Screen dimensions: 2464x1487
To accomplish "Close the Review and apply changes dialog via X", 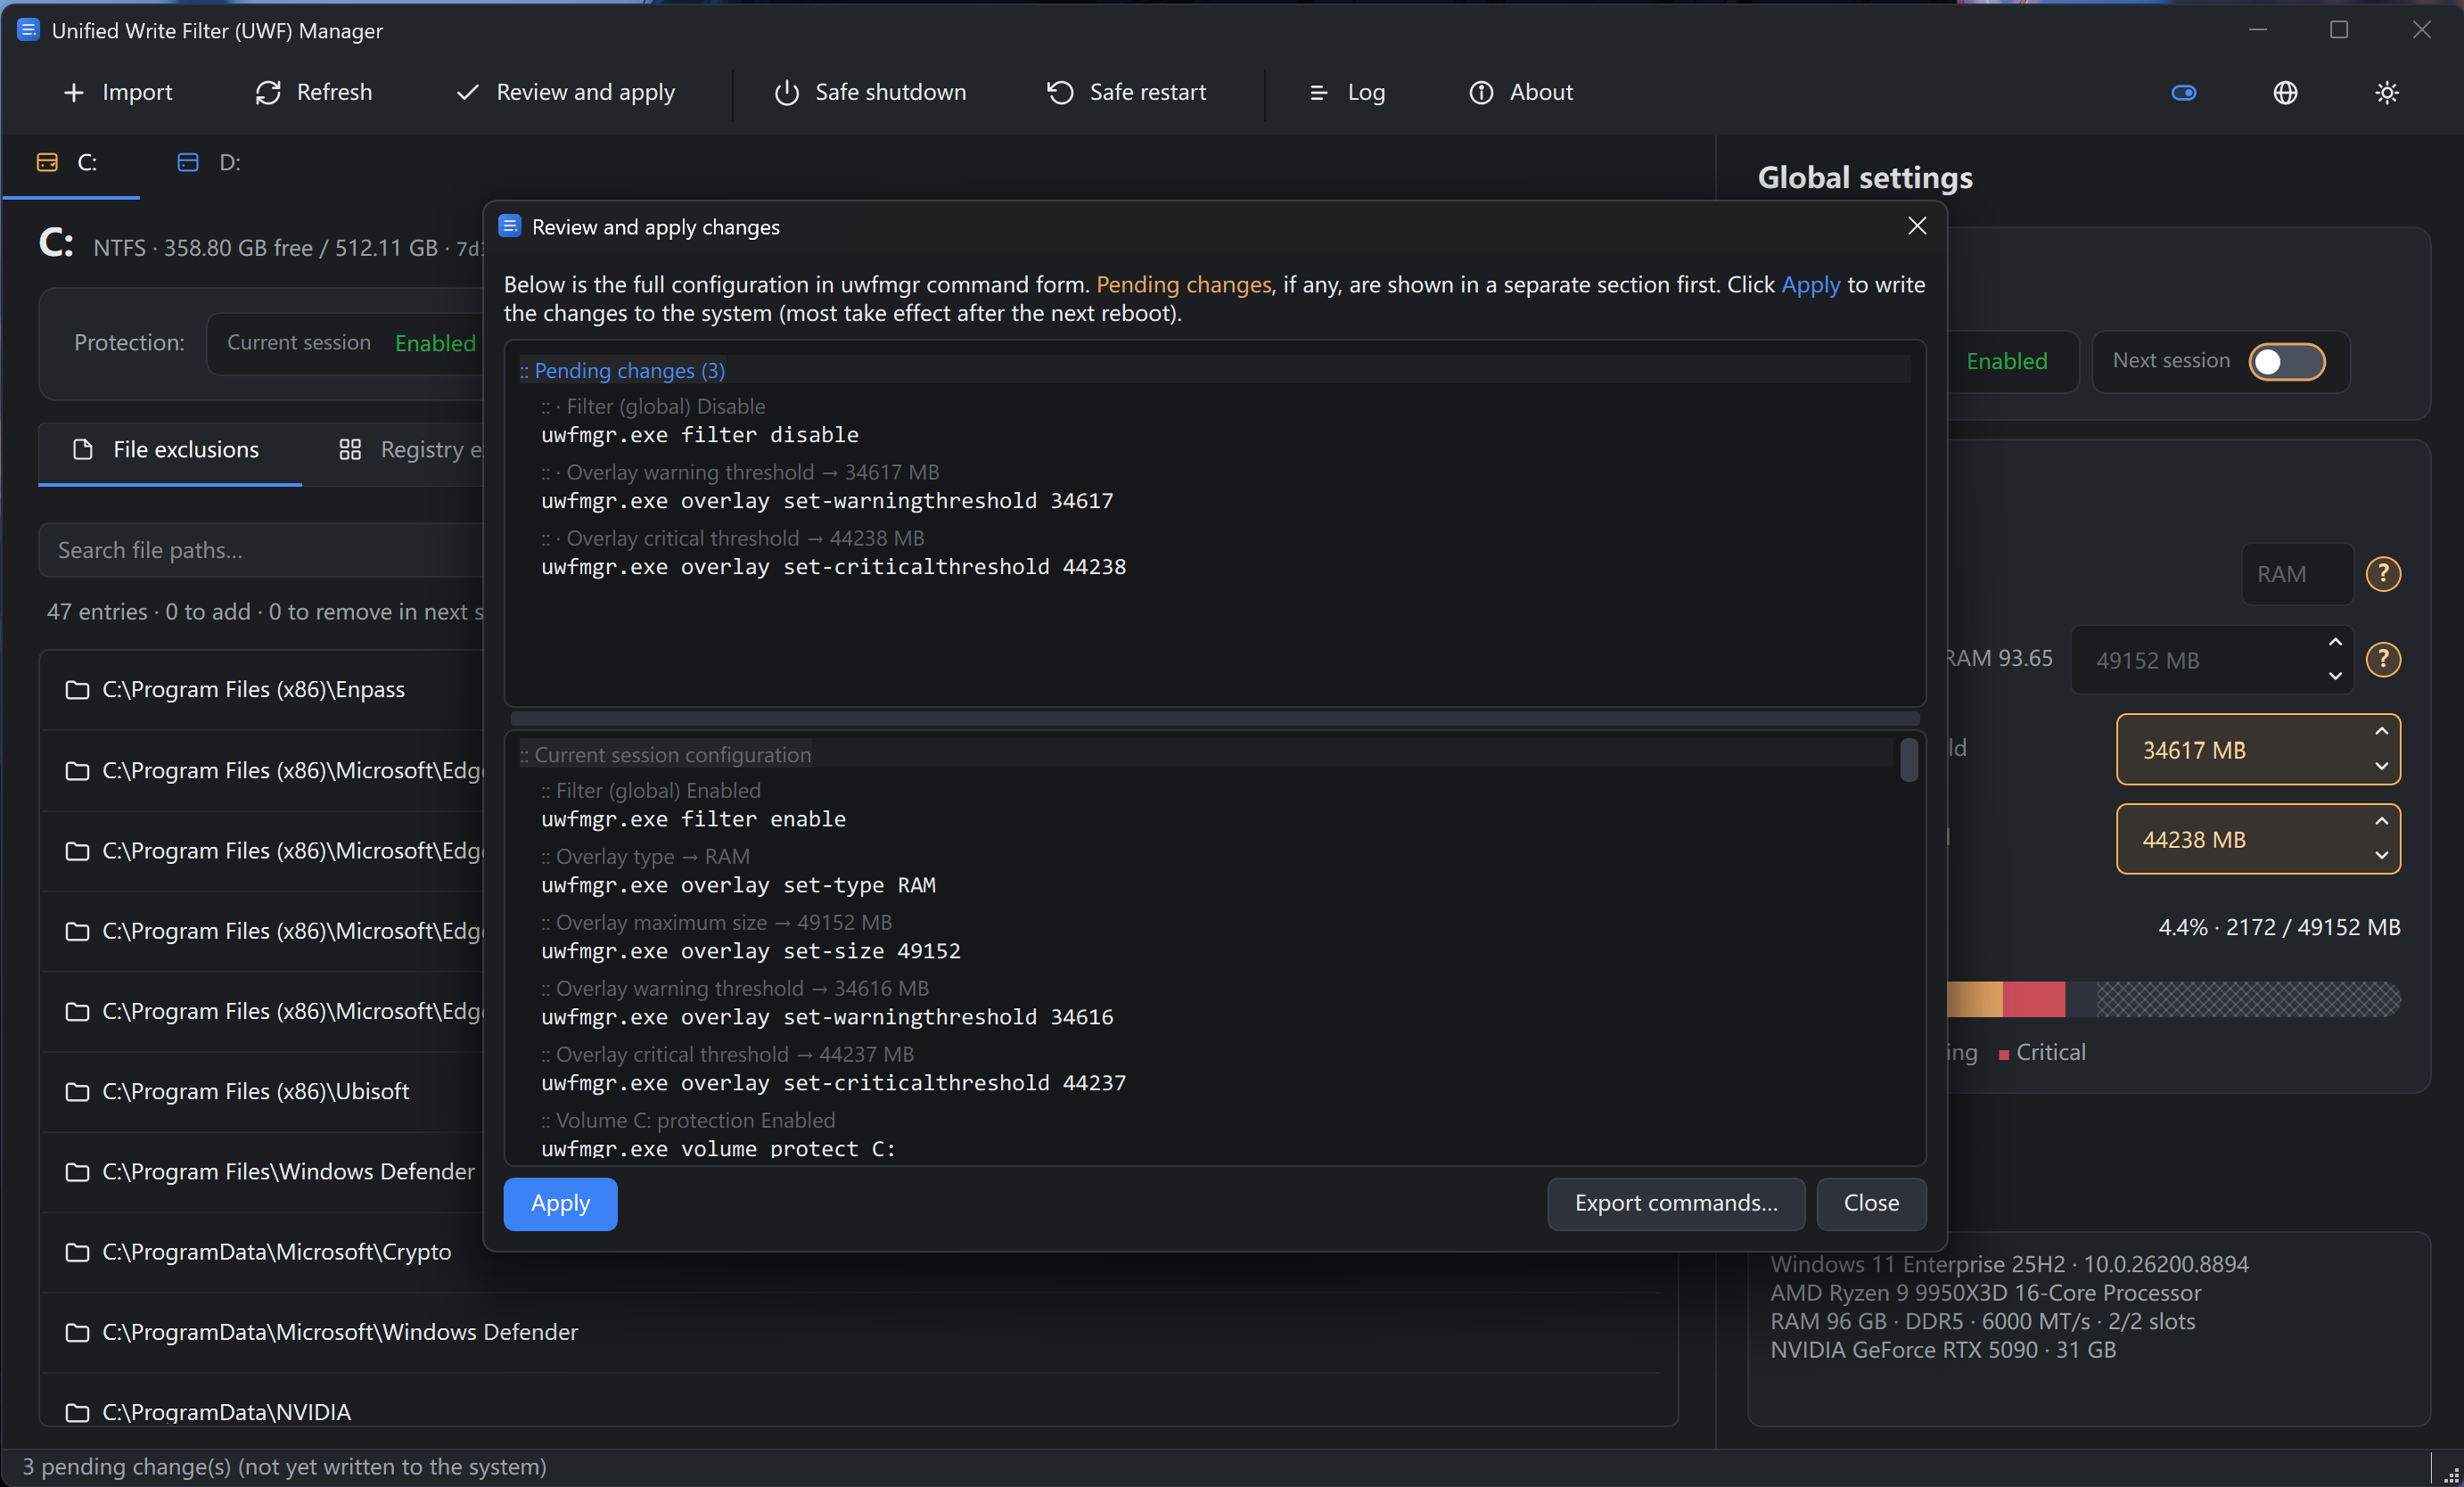I will [x=1916, y=226].
